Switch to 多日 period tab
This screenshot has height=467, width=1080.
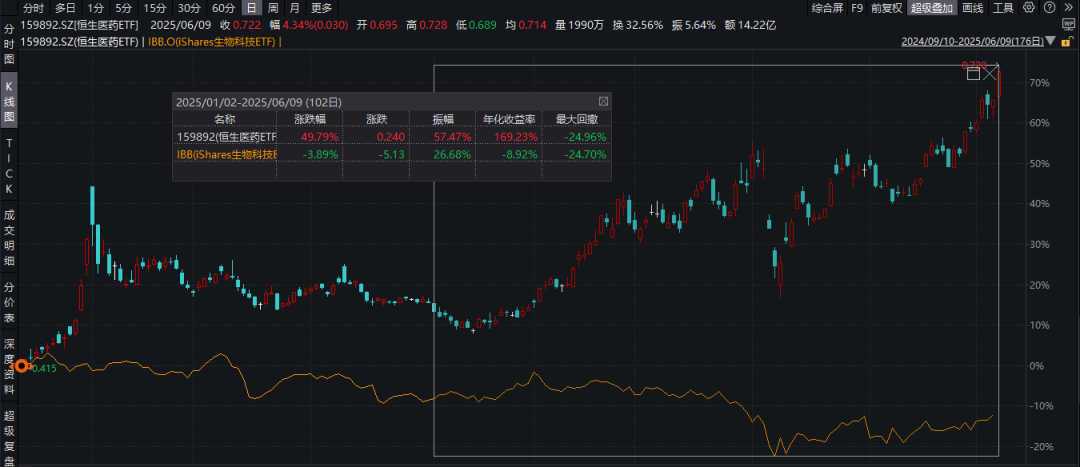point(65,8)
